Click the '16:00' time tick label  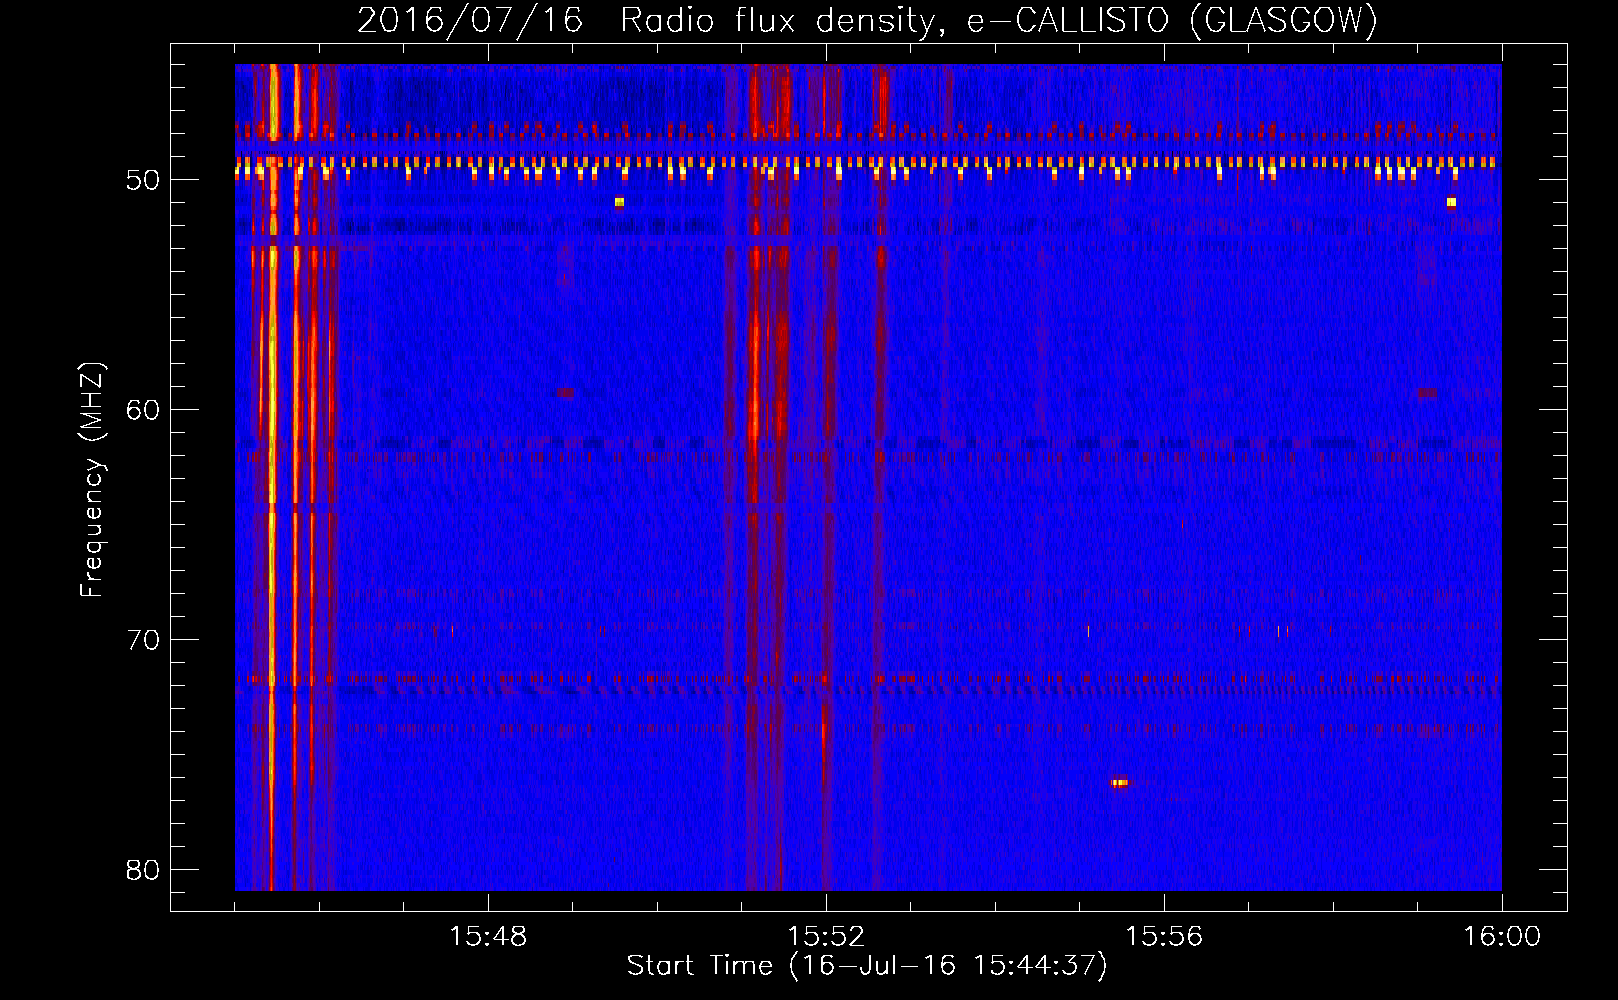1502,937
